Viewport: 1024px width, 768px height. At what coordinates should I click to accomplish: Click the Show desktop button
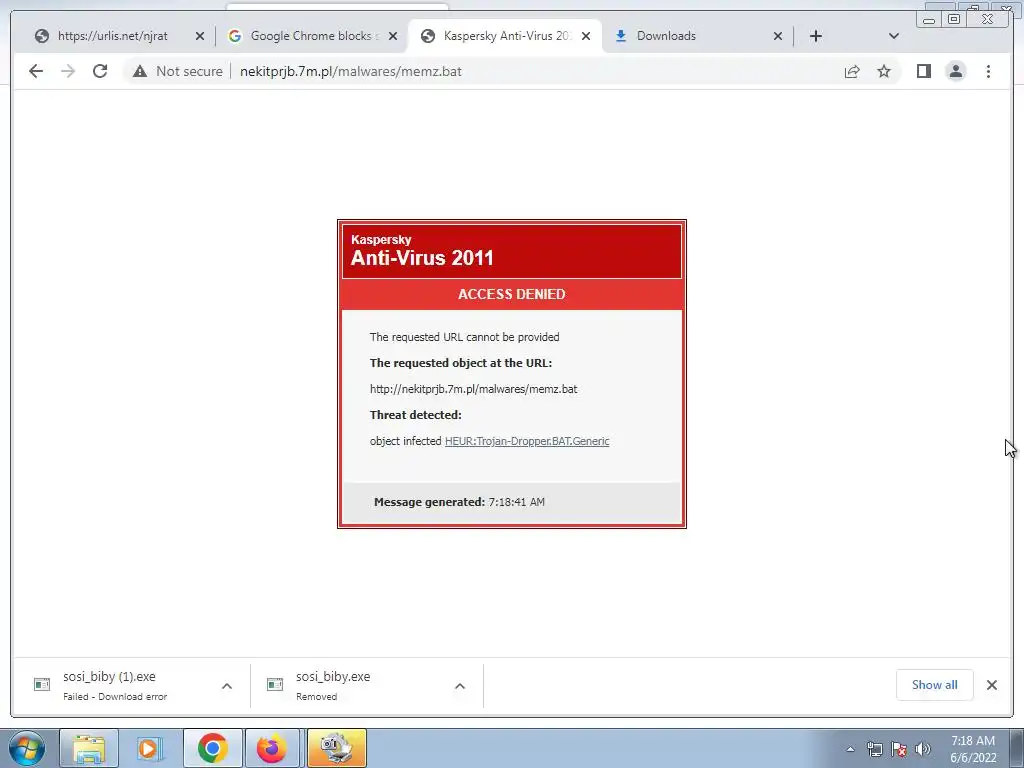pyautogui.click(x=1017, y=748)
